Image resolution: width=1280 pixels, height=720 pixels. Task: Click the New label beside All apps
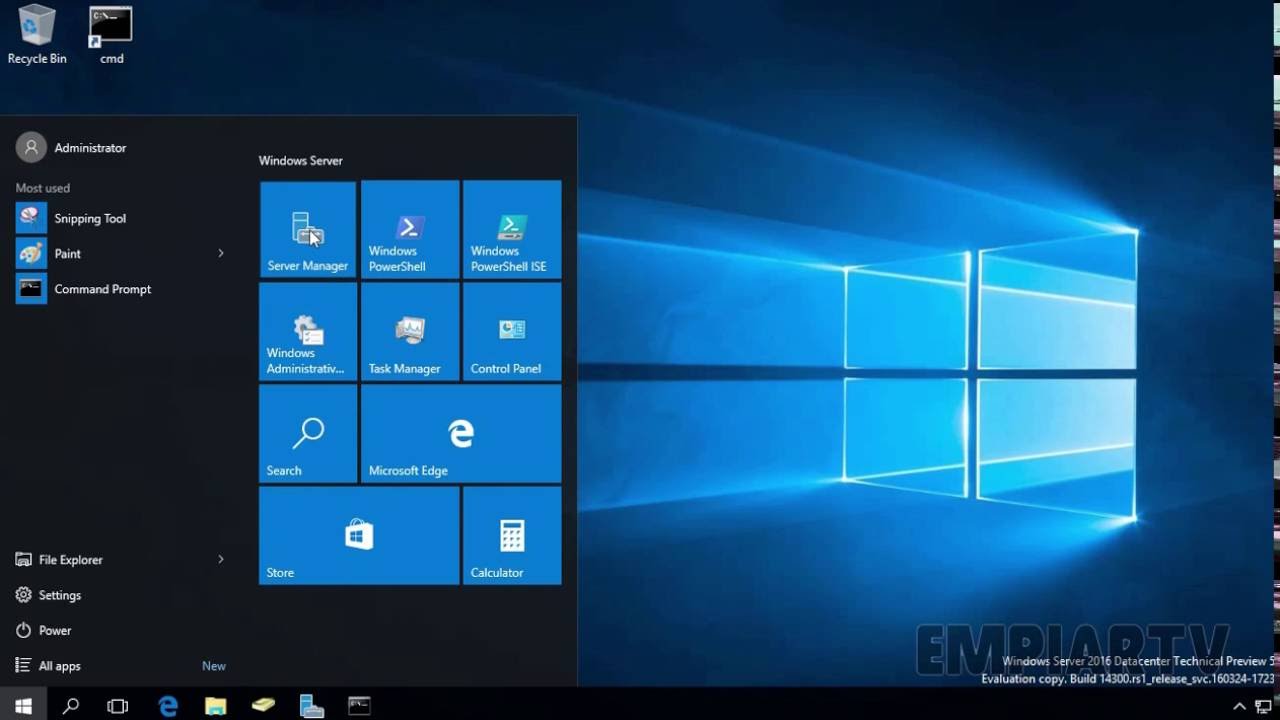pyautogui.click(x=214, y=666)
